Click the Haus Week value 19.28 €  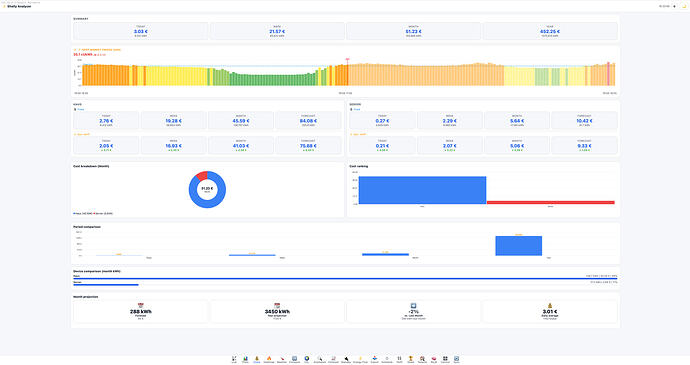coord(173,121)
